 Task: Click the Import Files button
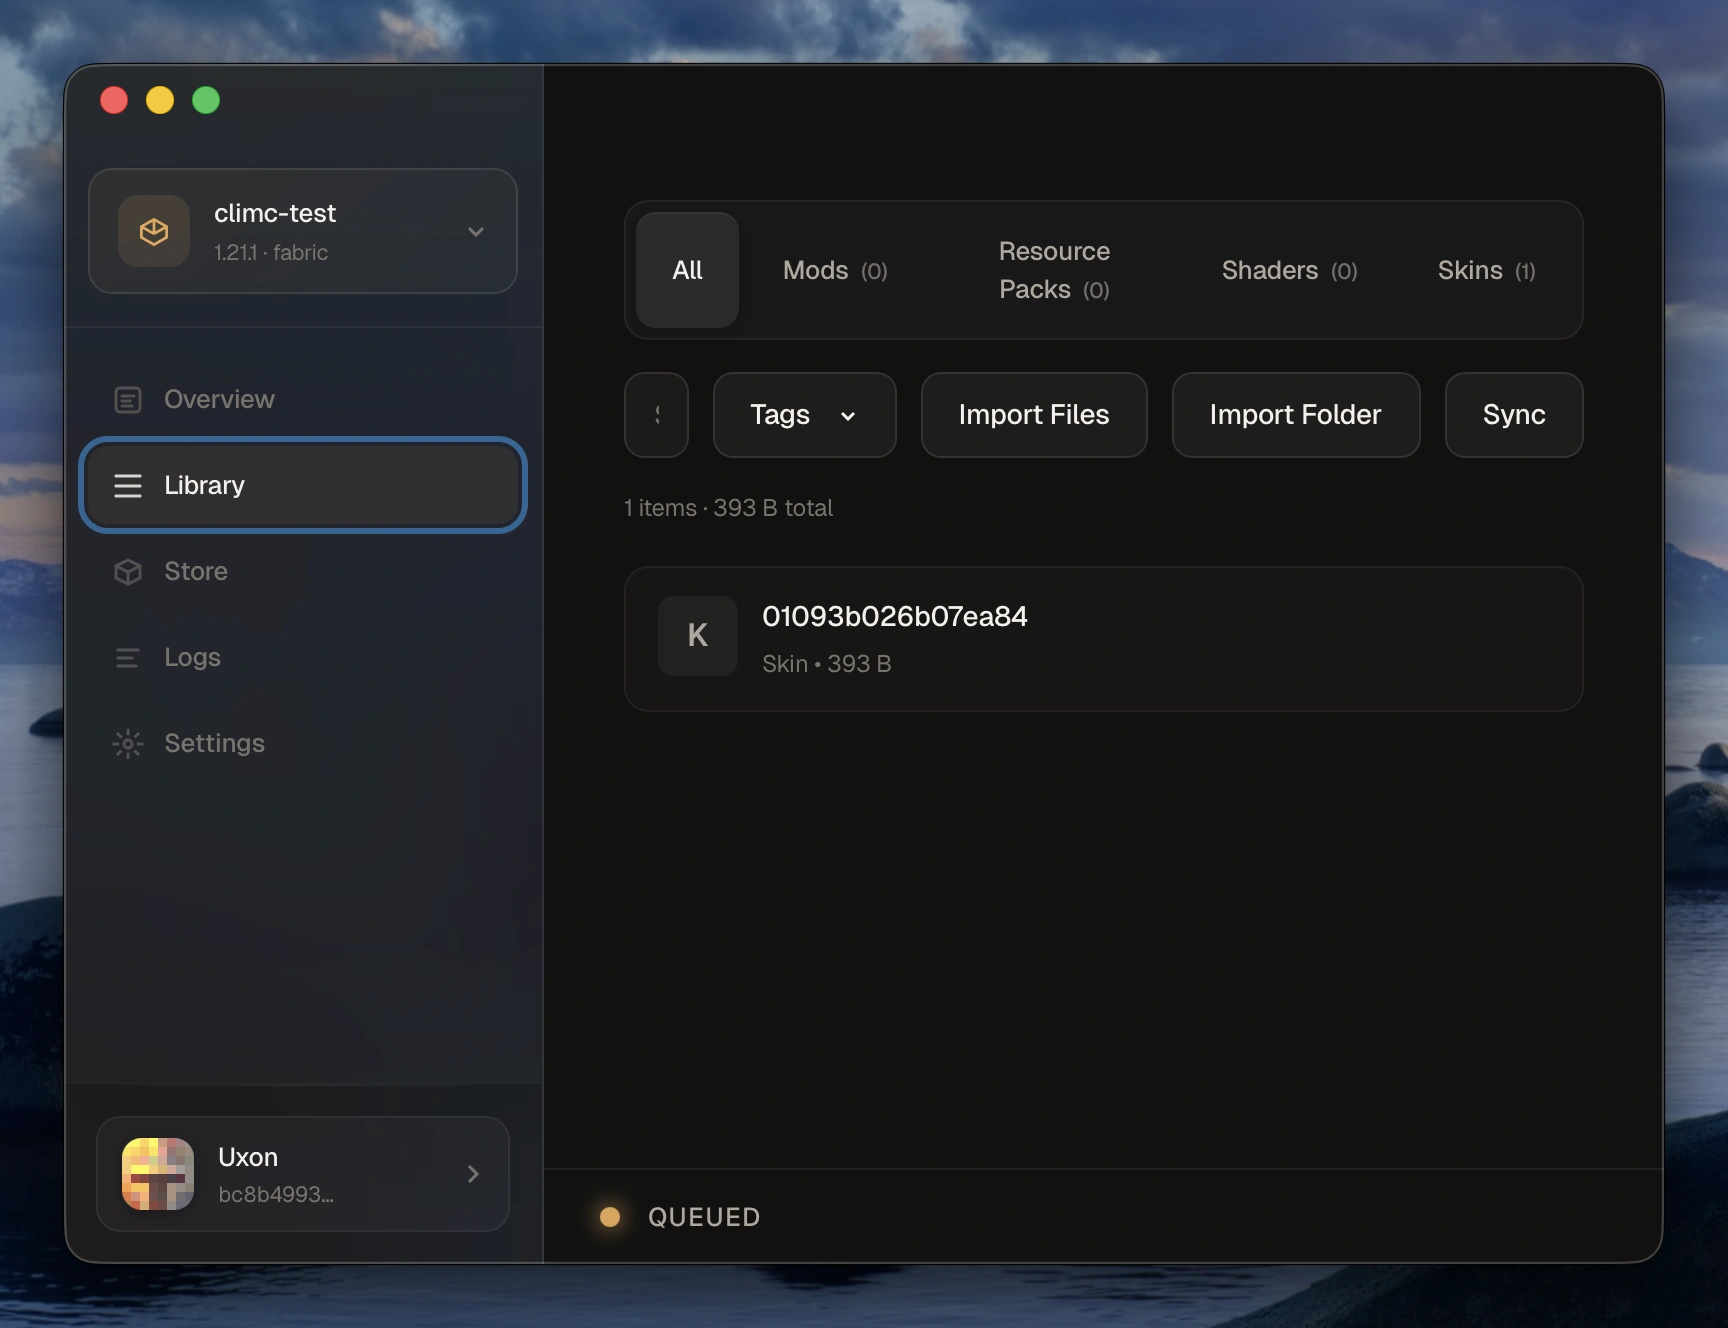[x=1033, y=415]
